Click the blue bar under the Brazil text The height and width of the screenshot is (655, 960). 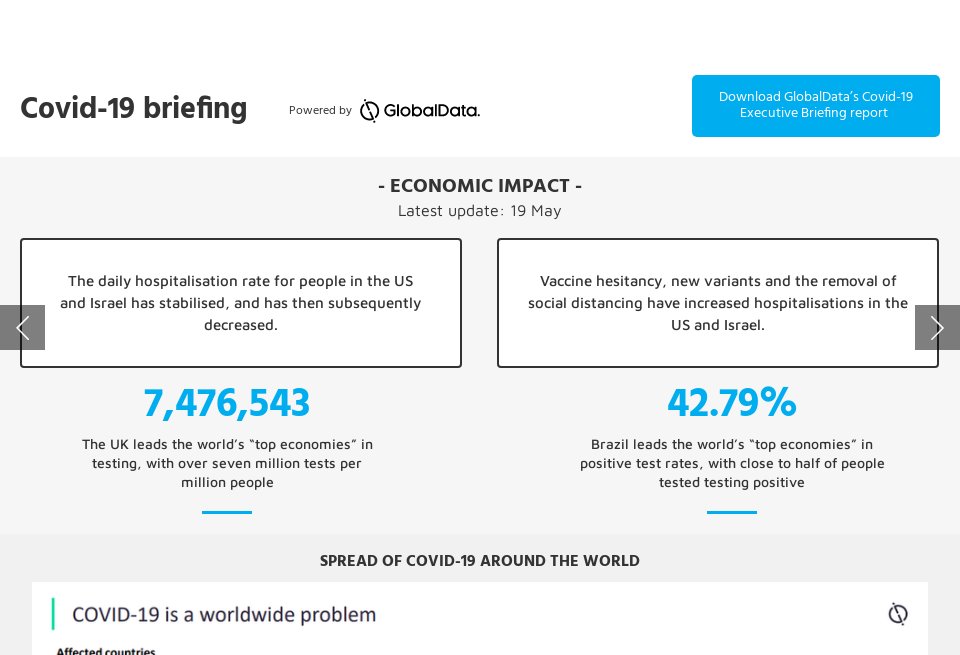[732, 512]
